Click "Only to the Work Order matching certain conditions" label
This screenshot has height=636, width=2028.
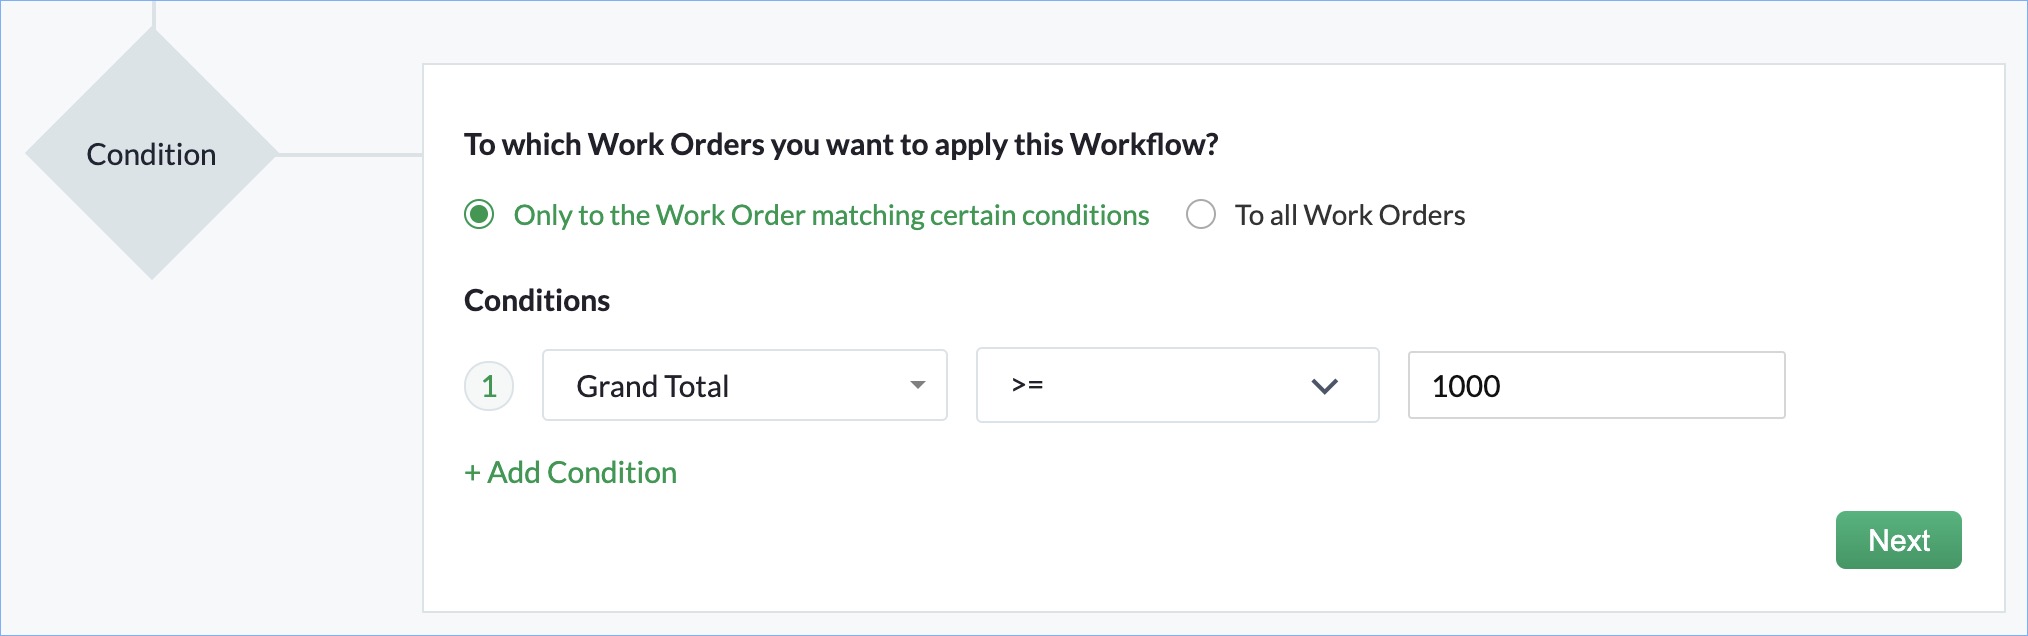point(831,215)
